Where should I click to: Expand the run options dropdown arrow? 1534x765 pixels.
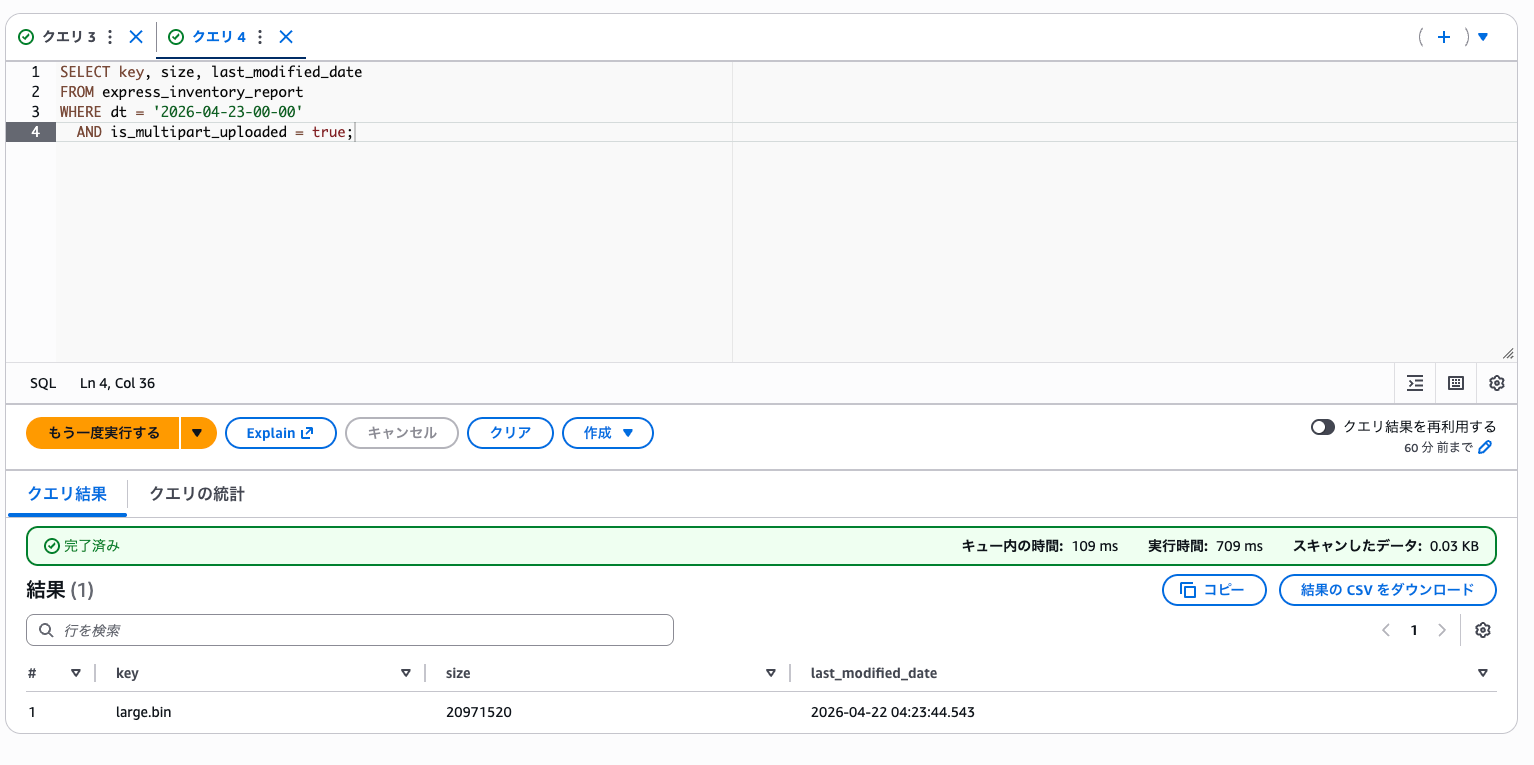pos(198,433)
